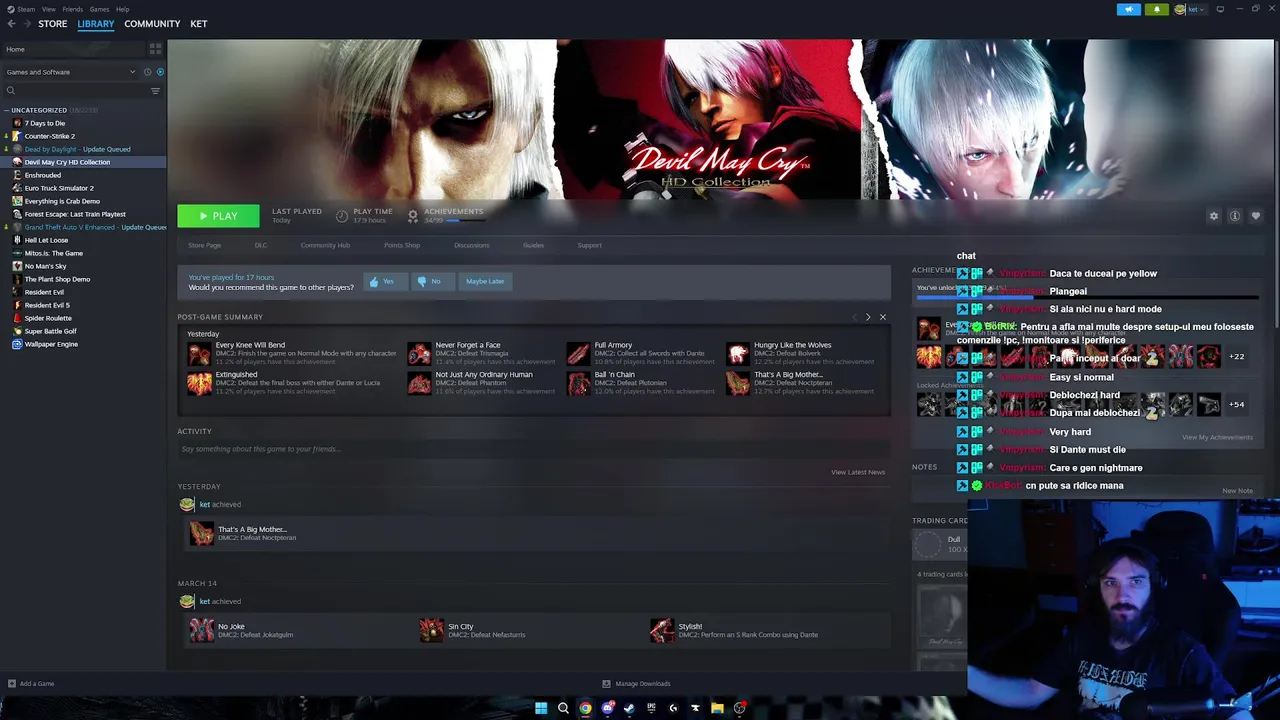Click the library search field
The image size is (1280, 720).
75,91
